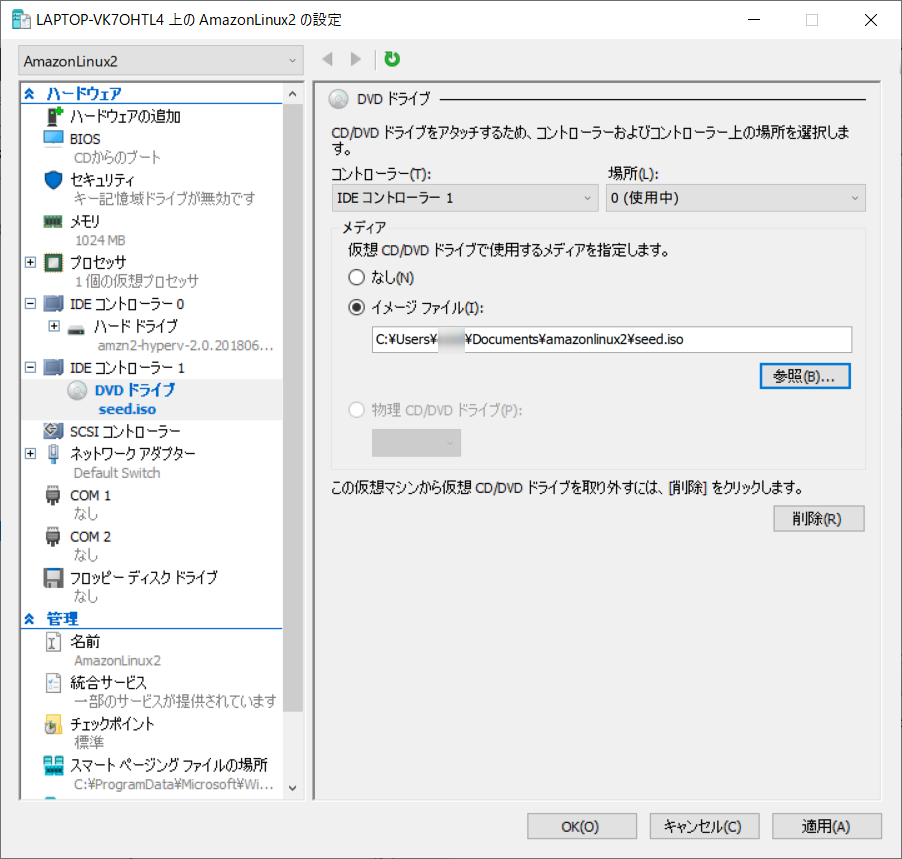Click the 適用(A) apply button
The image size is (902, 859).
click(x=827, y=826)
